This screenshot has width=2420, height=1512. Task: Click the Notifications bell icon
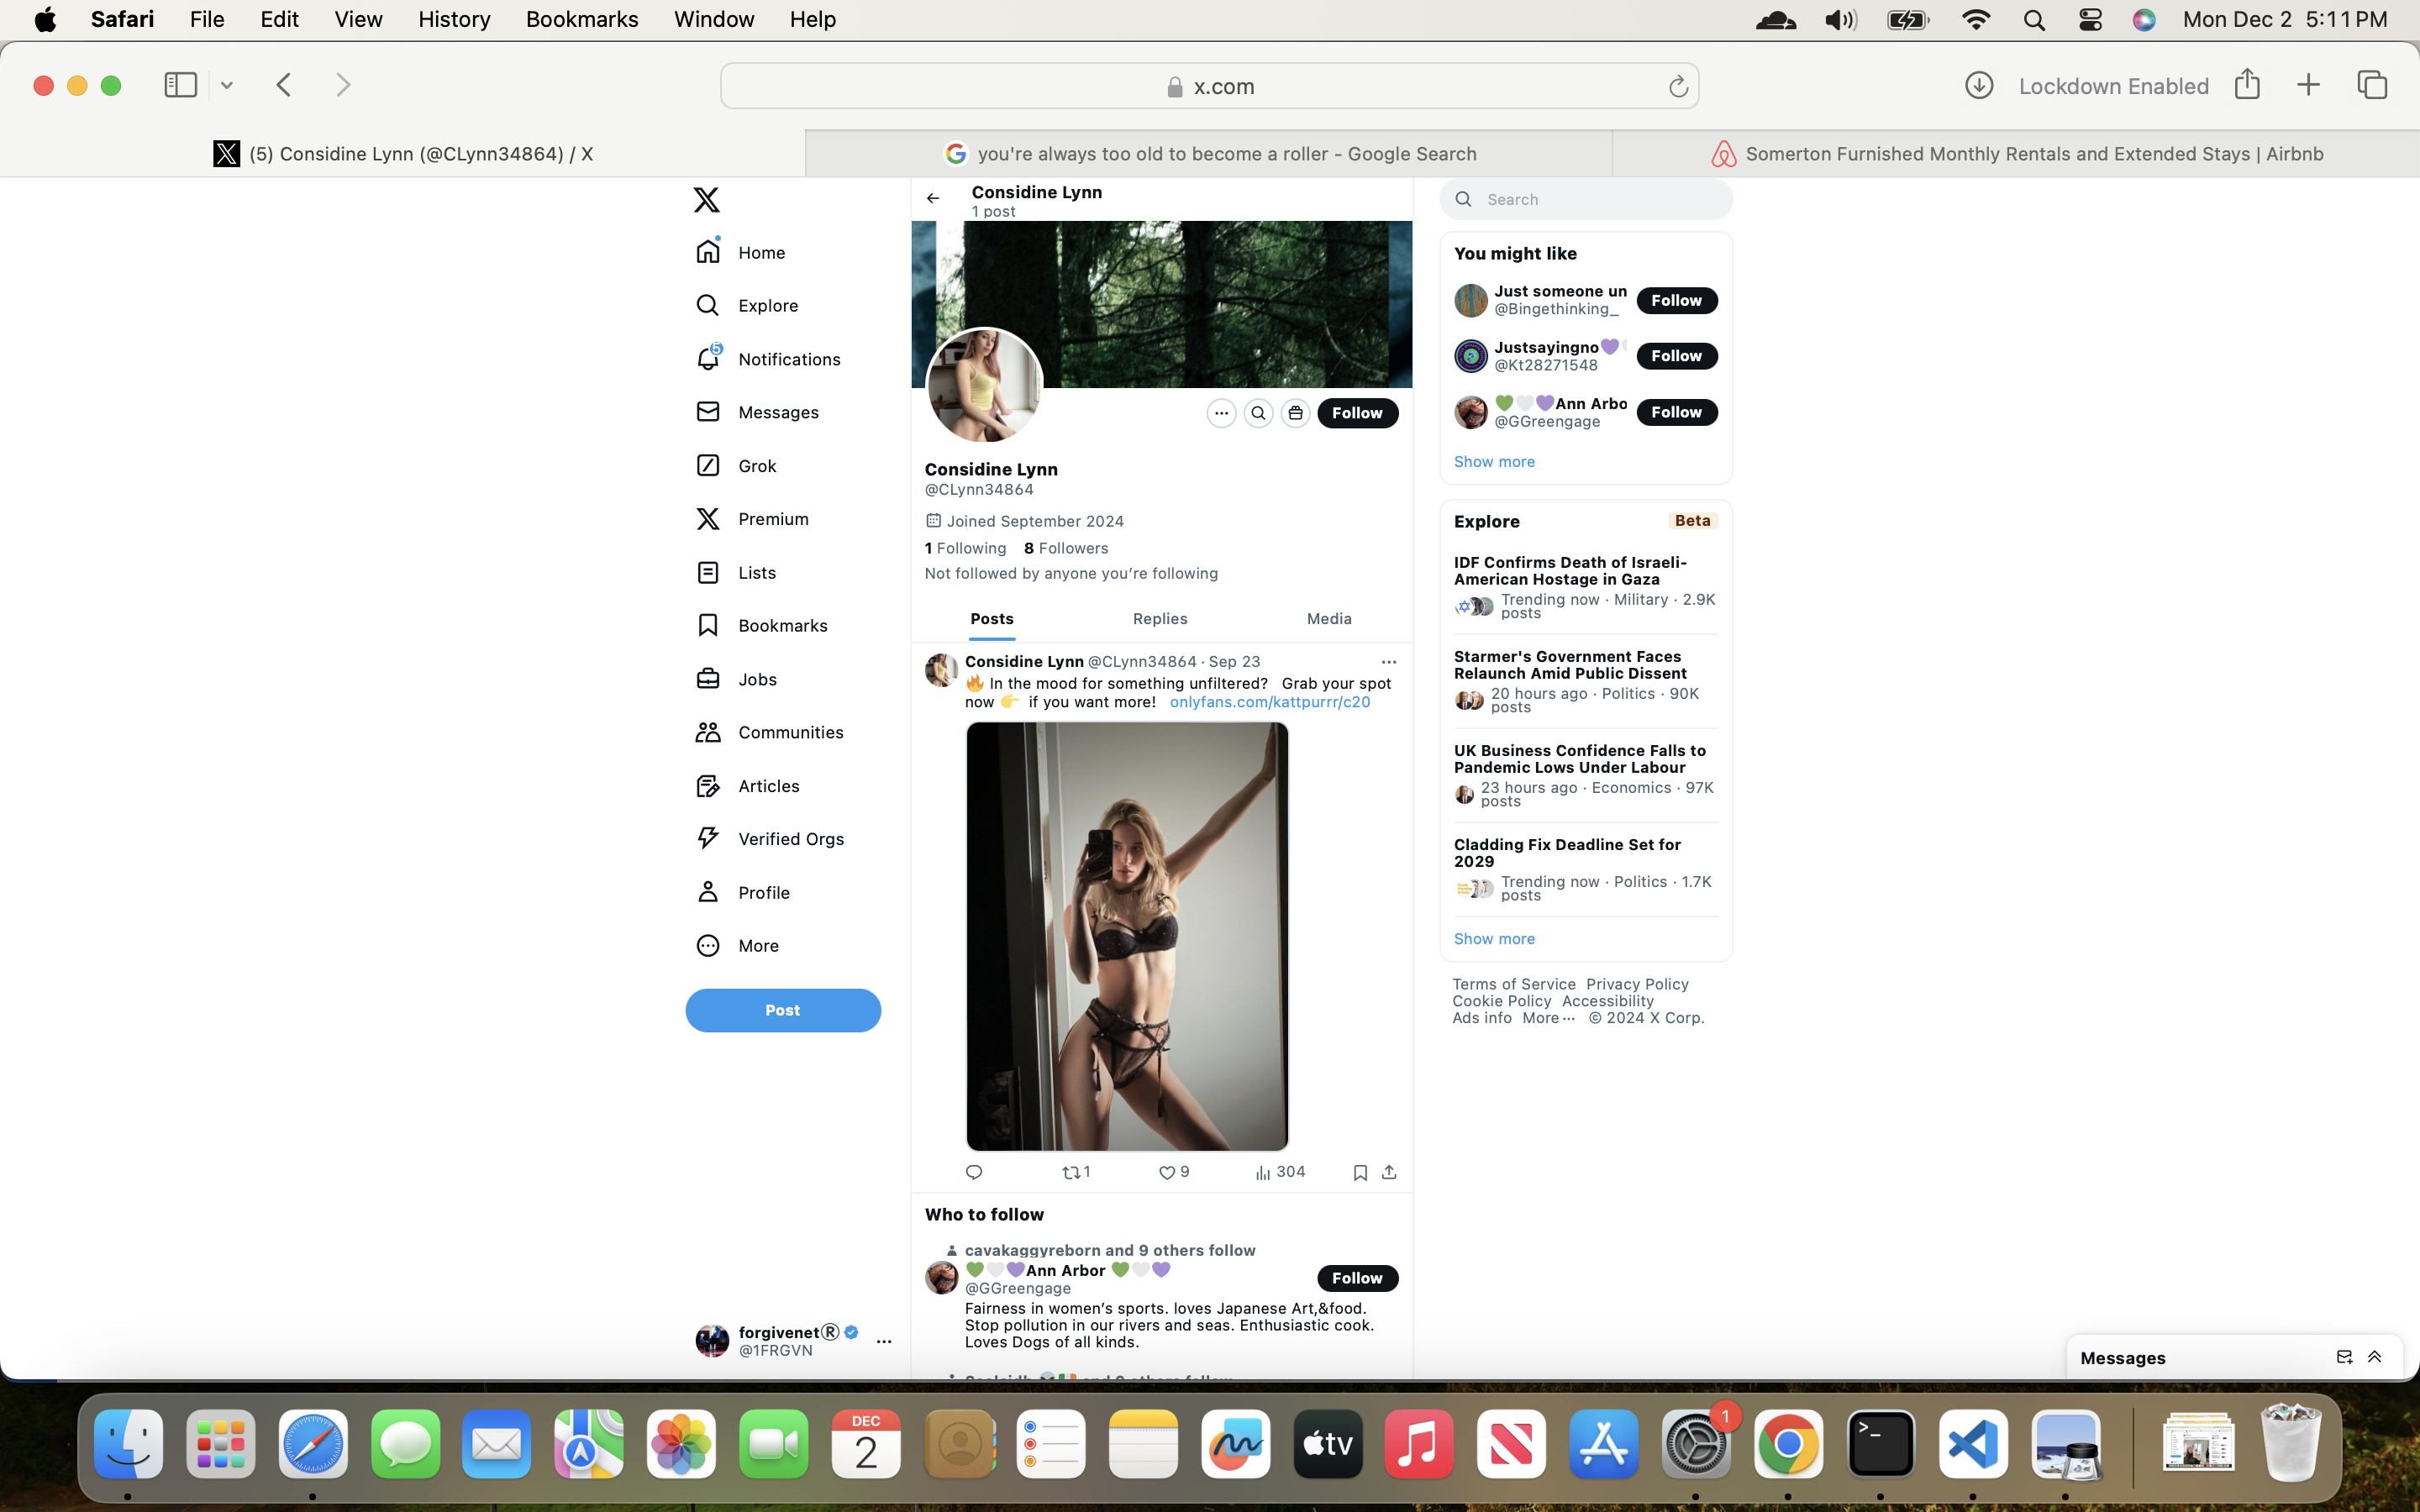(708, 358)
